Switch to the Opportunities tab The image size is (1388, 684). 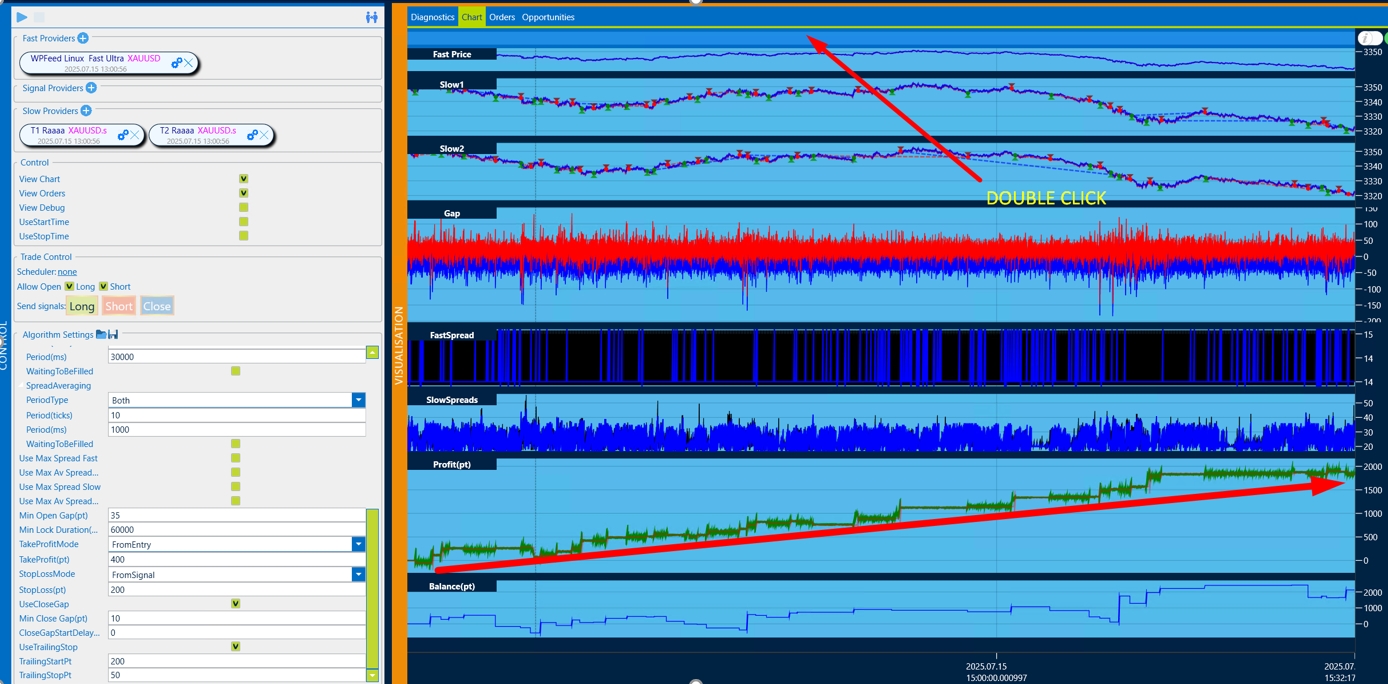click(x=548, y=17)
